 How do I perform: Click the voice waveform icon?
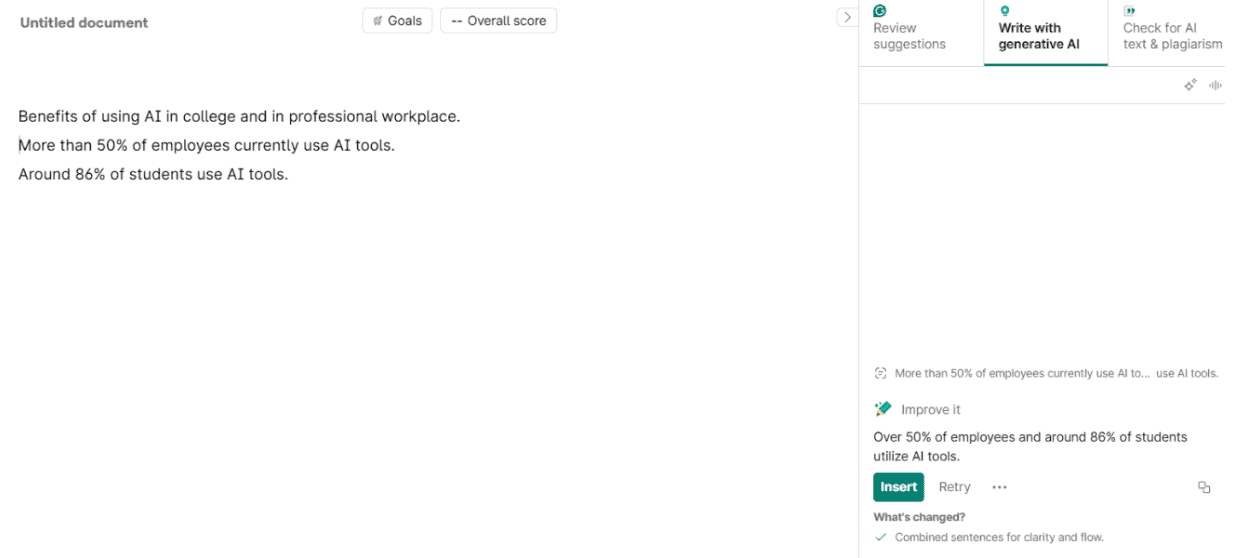[1215, 86]
